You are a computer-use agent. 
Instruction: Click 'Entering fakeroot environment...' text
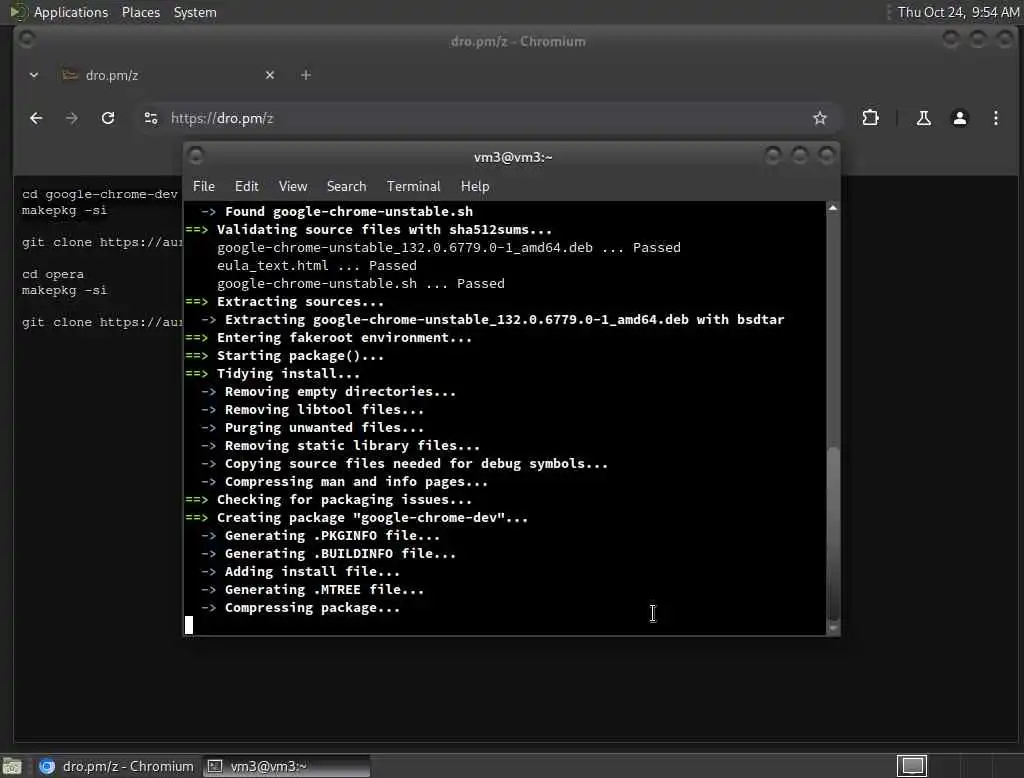tap(344, 338)
